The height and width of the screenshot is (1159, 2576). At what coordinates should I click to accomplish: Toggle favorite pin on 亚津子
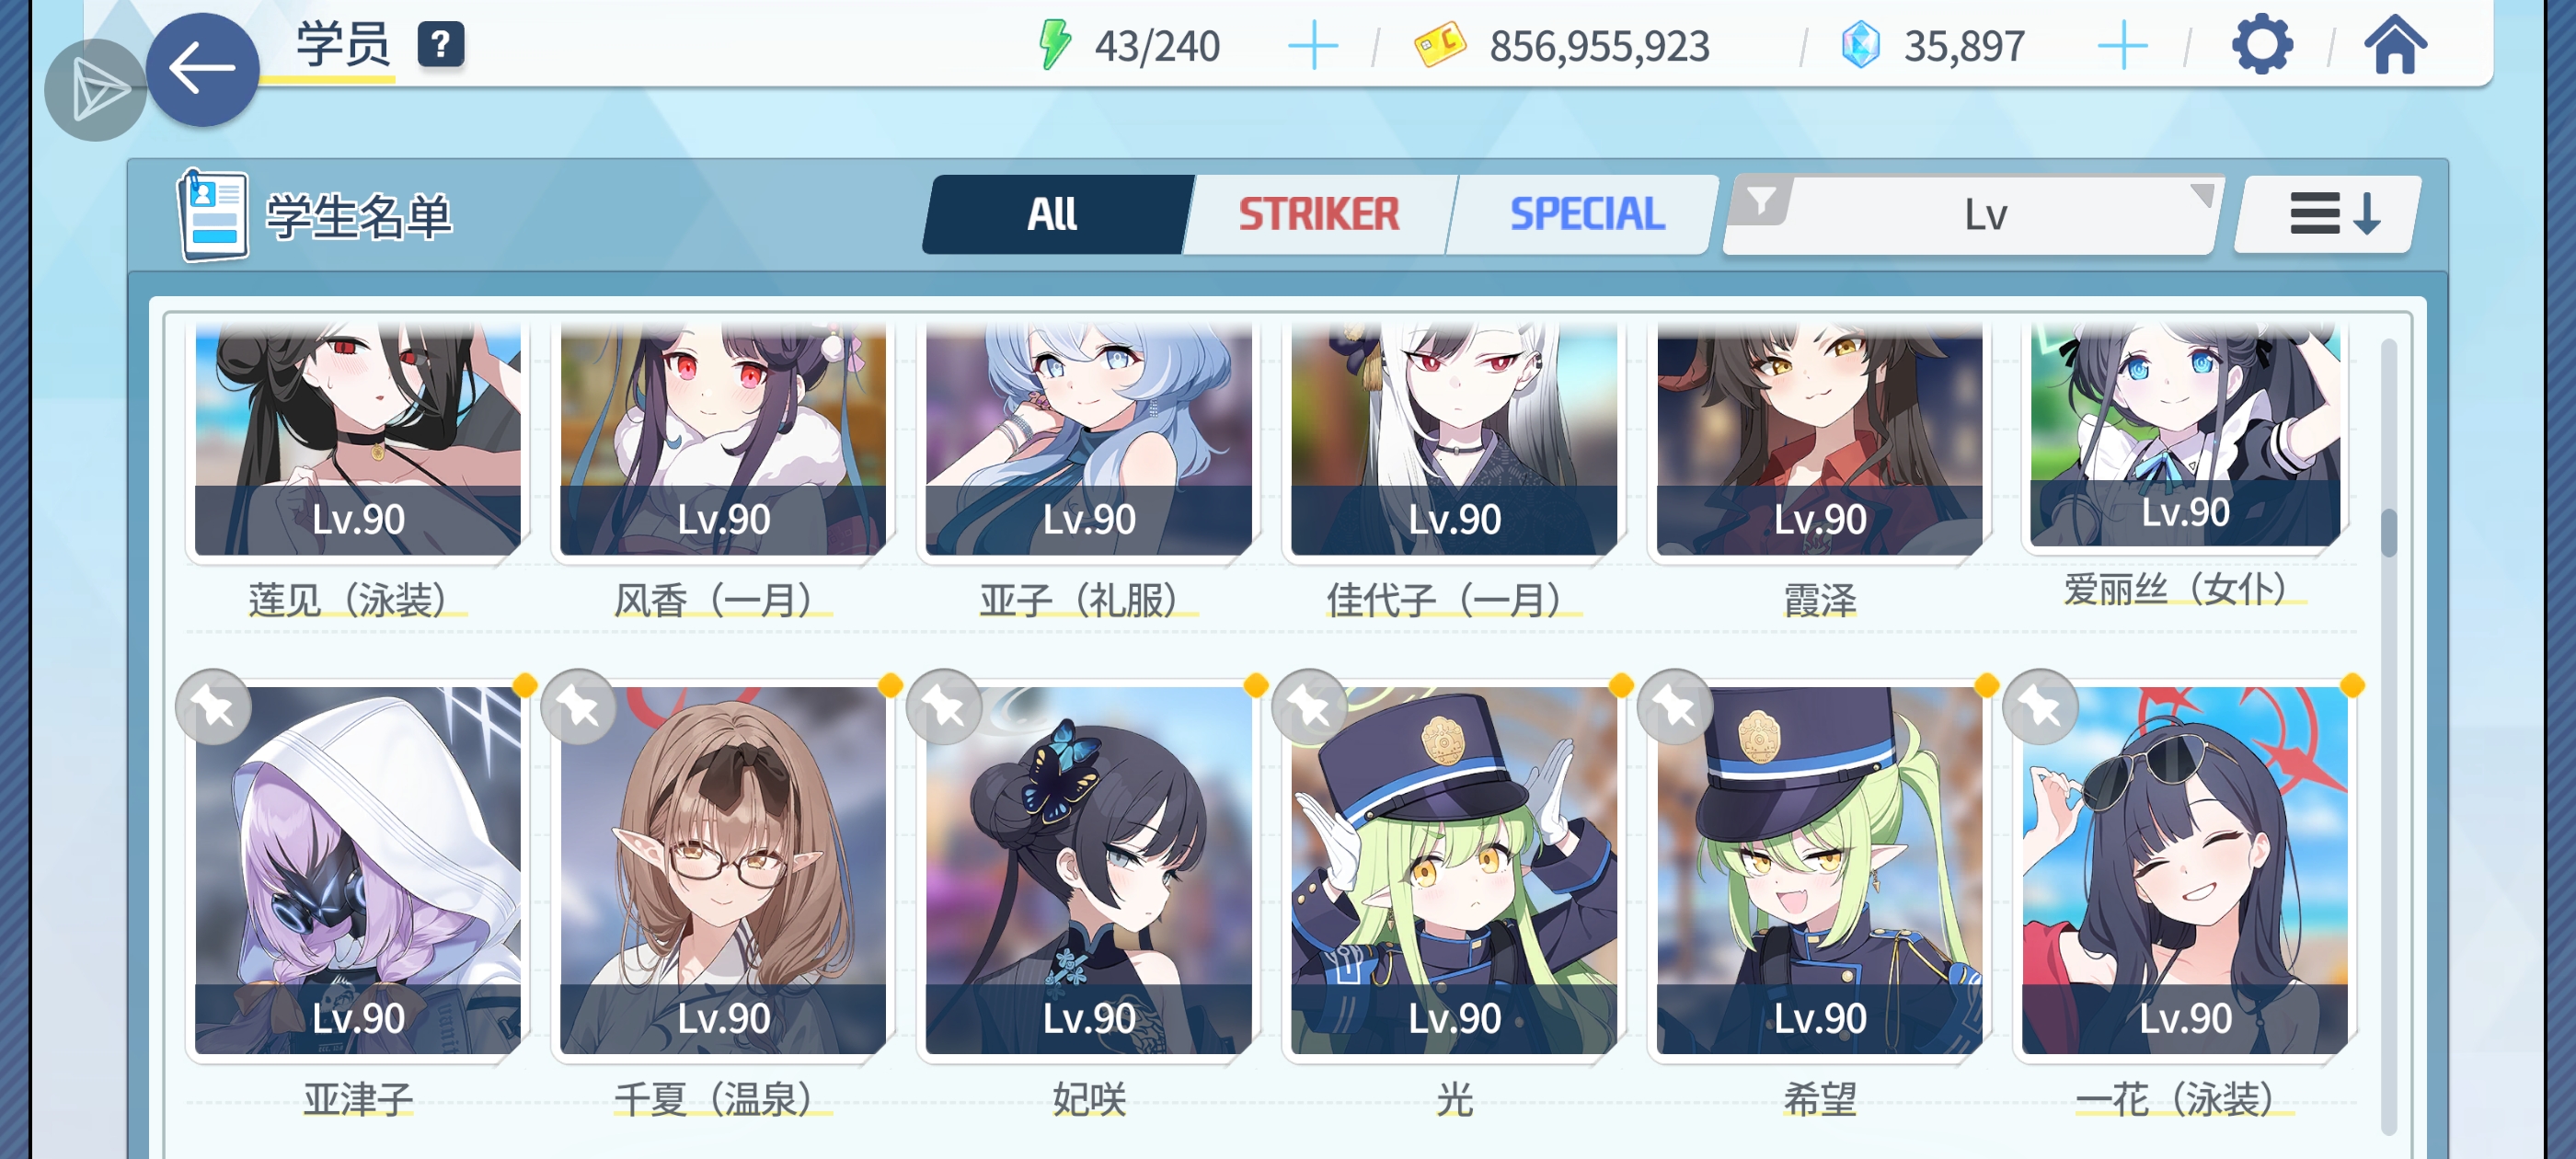214,706
